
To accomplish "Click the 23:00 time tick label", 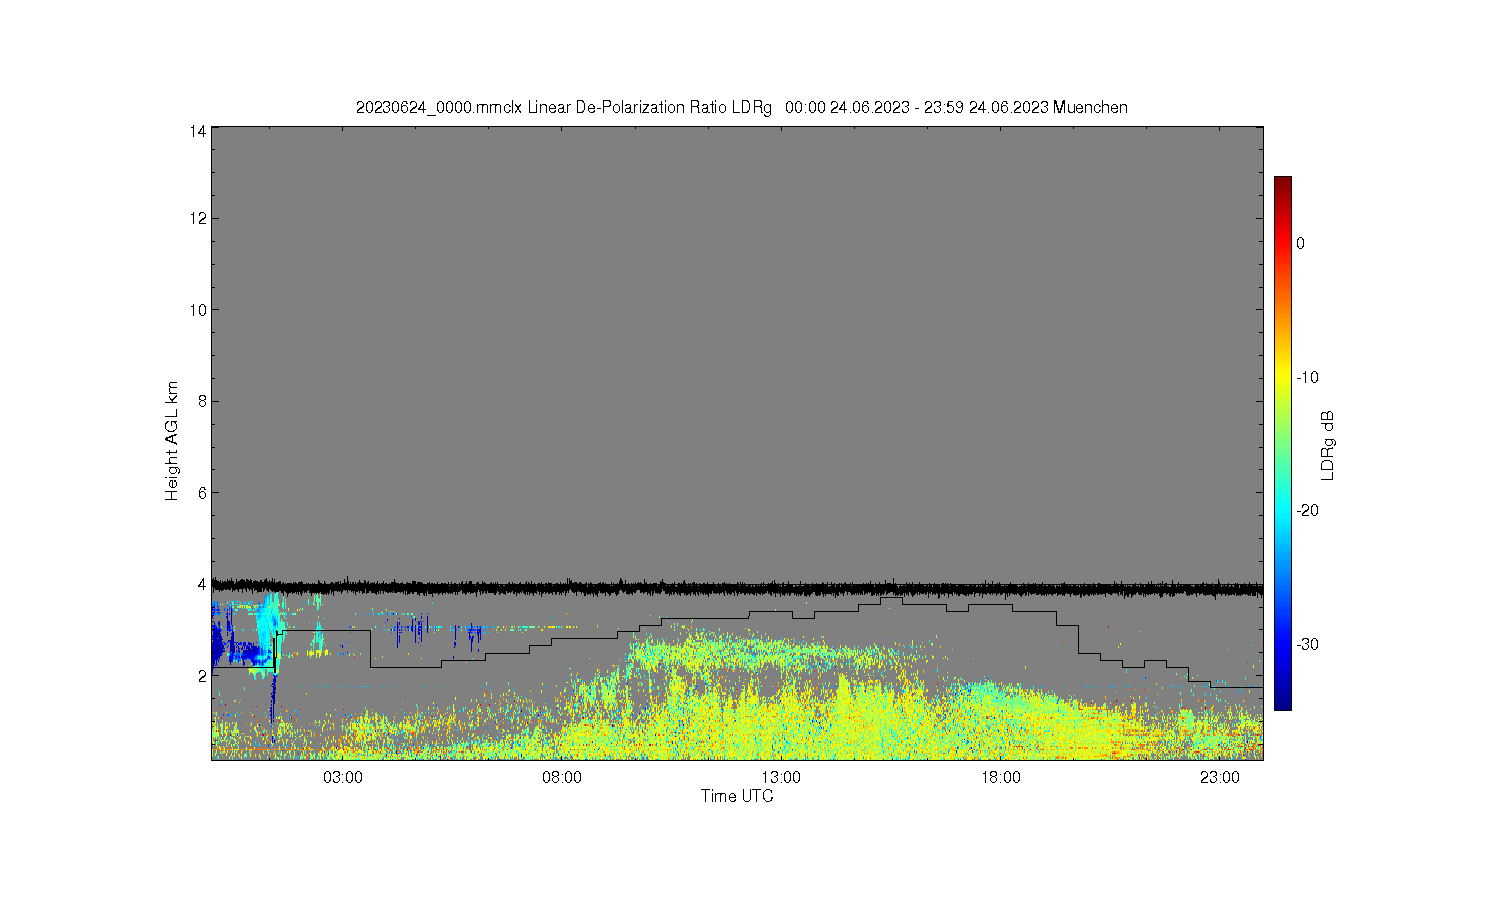I will 1220,778.
